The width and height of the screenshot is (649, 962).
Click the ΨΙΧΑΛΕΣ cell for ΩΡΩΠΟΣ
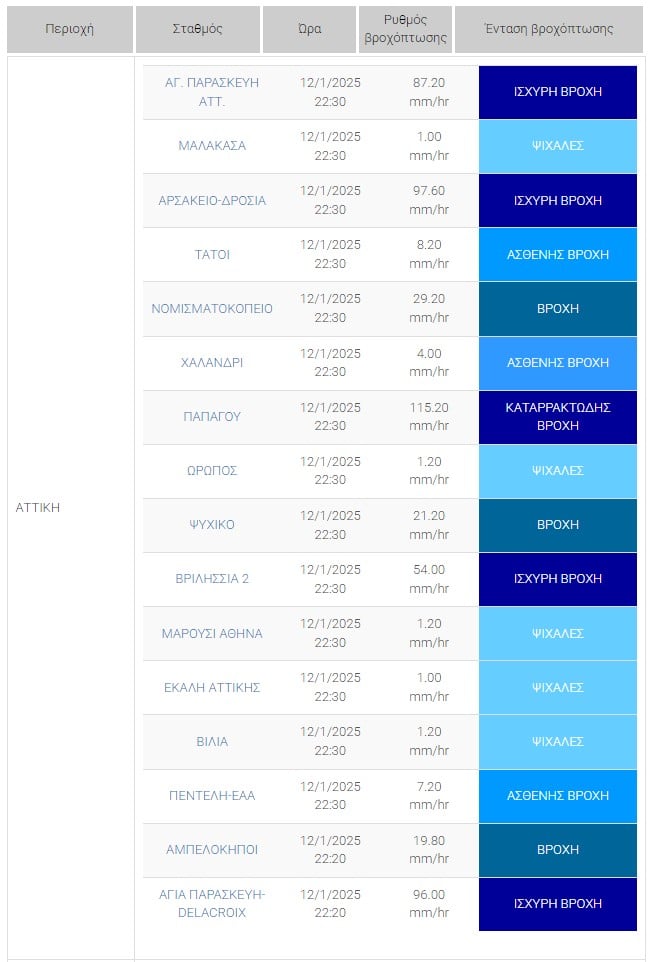[x=557, y=471]
